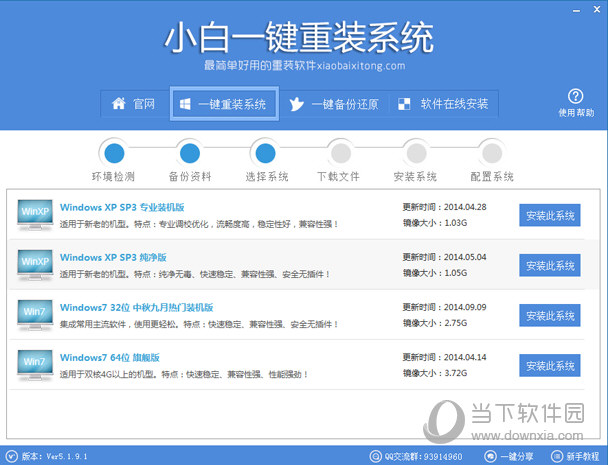
Task: Open QQ交流群:93914960 link
Action: [423, 456]
